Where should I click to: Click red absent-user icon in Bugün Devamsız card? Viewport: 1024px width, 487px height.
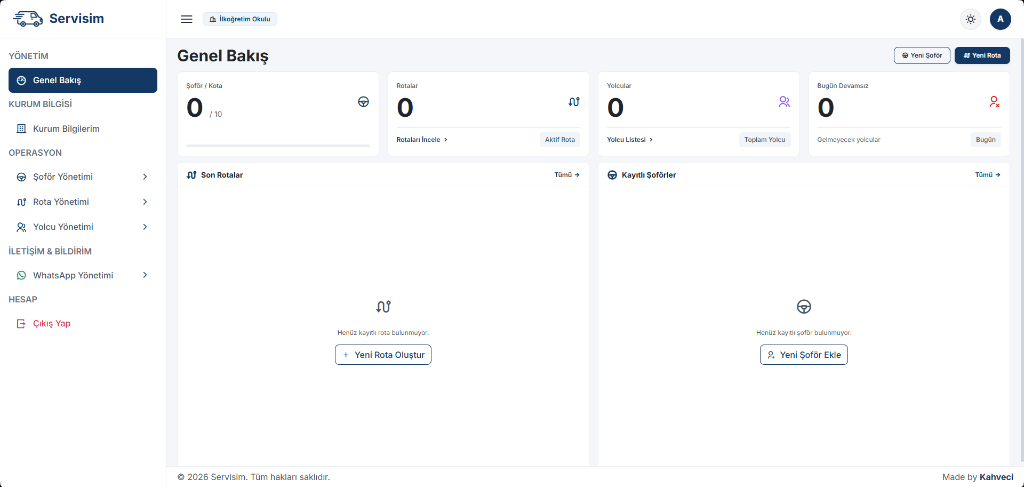[x=994, y=101]
